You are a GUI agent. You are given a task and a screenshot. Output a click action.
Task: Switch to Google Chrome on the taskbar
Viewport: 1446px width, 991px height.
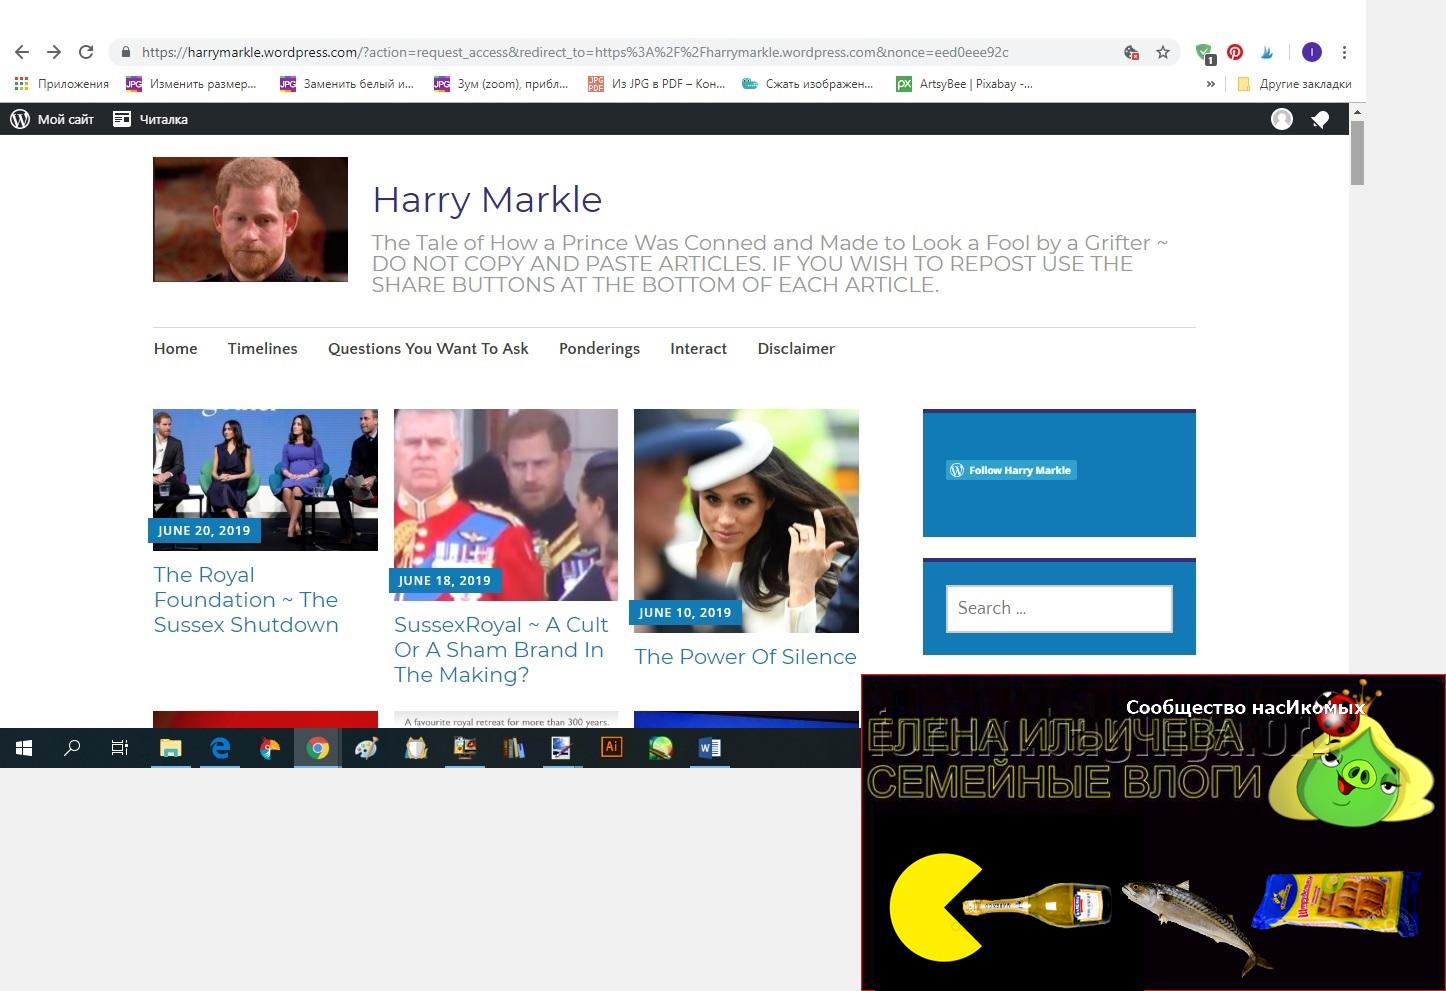point(318,748)
